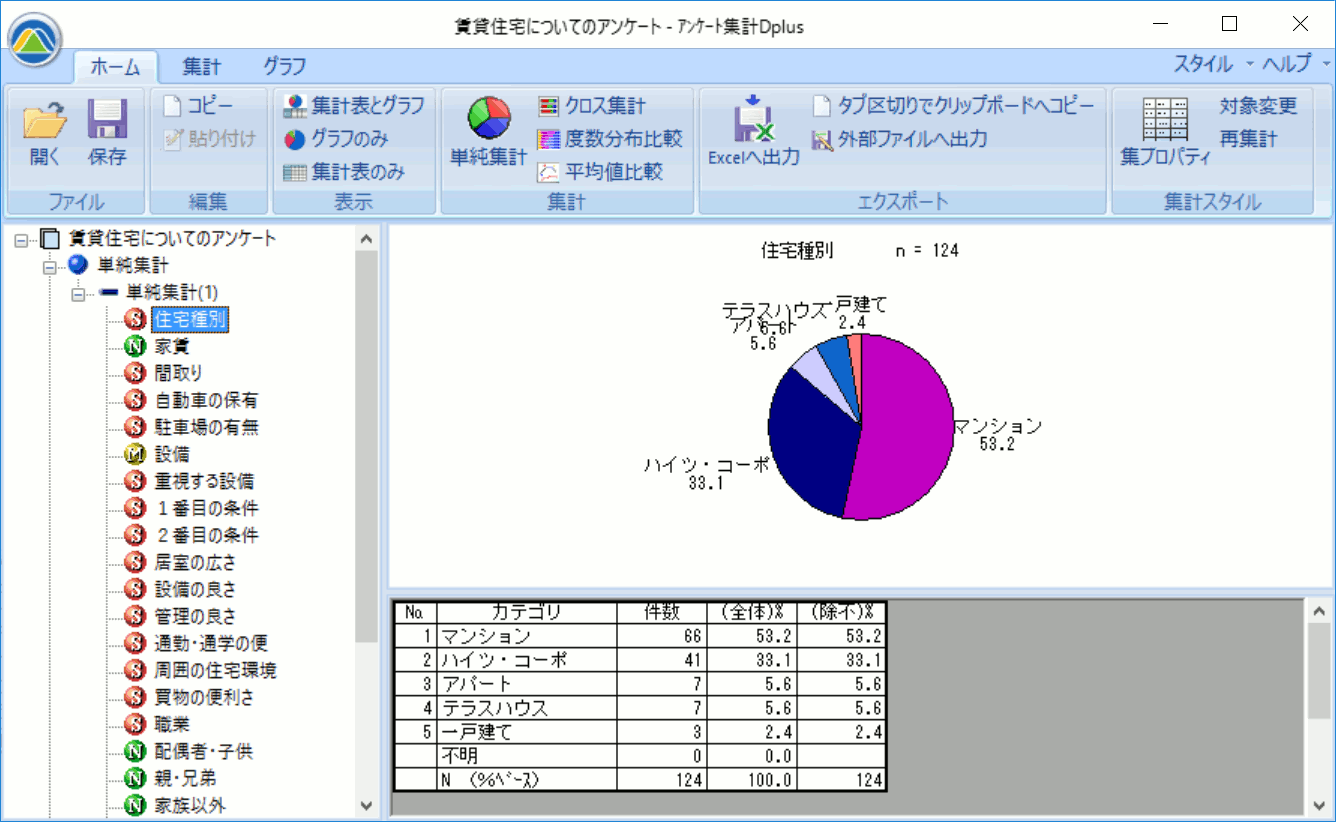
Task: Switch to the グラフ ribbon tab
Action: (285, 67)
